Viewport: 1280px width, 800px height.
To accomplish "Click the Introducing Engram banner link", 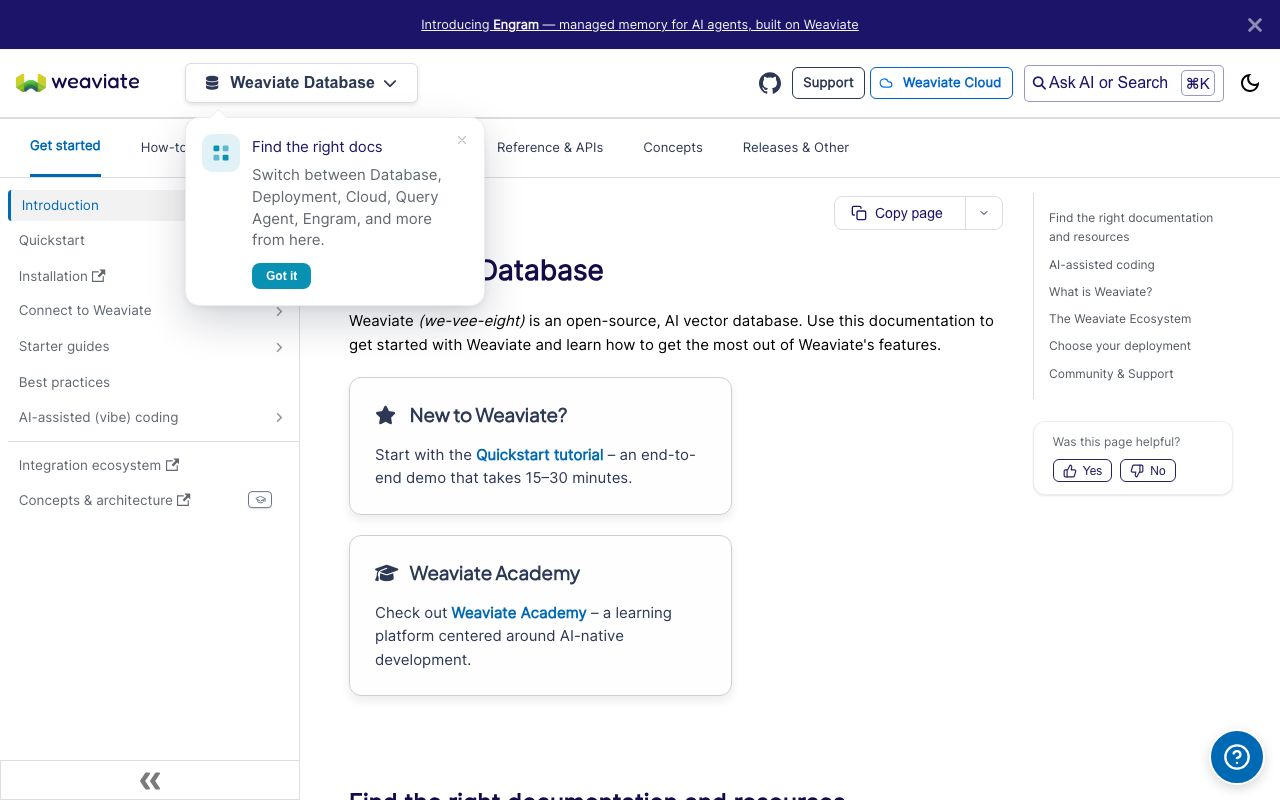I will [640, 25].
